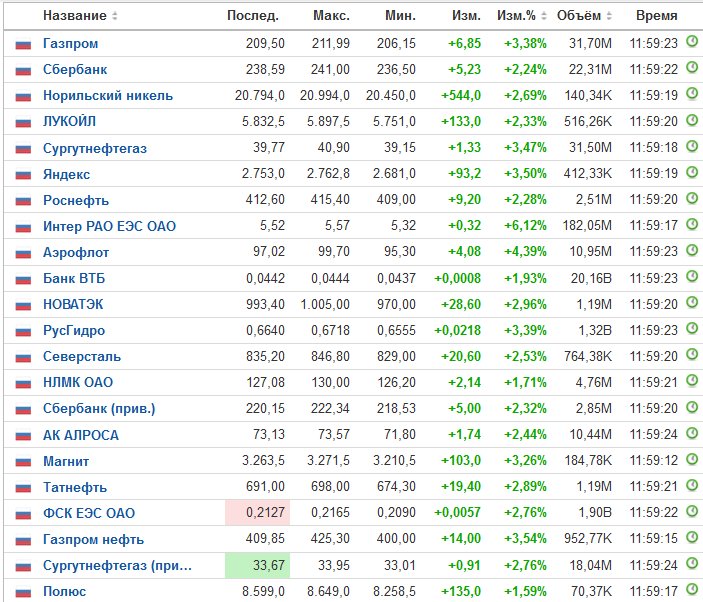
Task: Click the 20.794,0 last price value
Action: (260, 95)
